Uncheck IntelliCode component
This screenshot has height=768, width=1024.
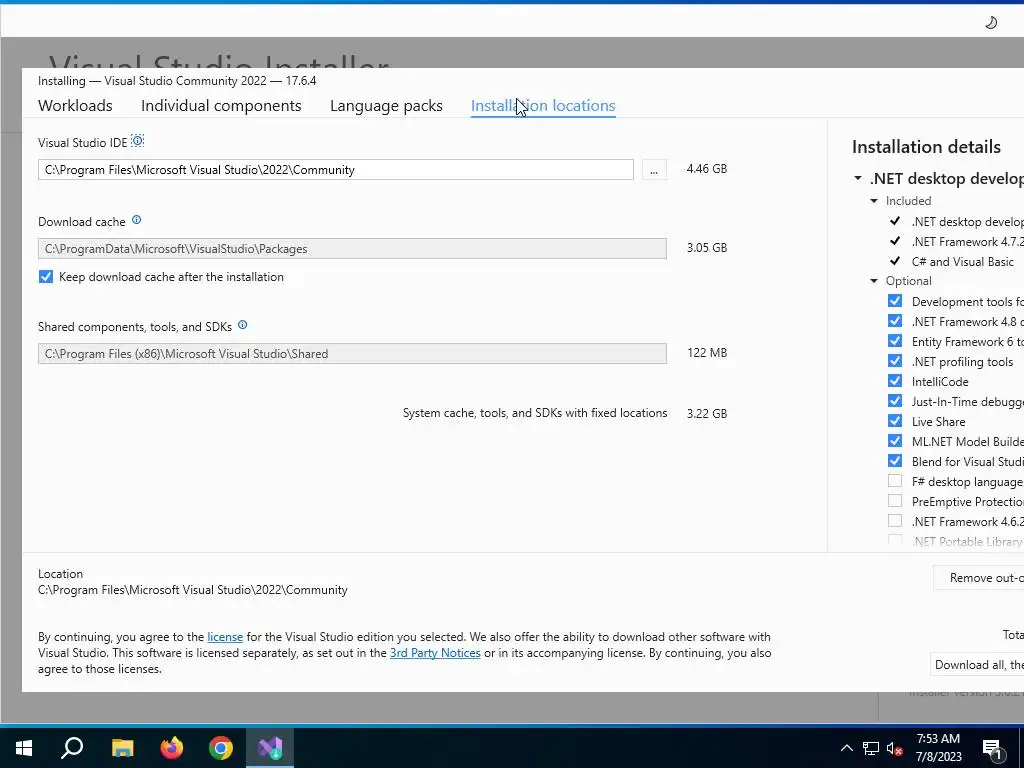(x=895, y=381)
